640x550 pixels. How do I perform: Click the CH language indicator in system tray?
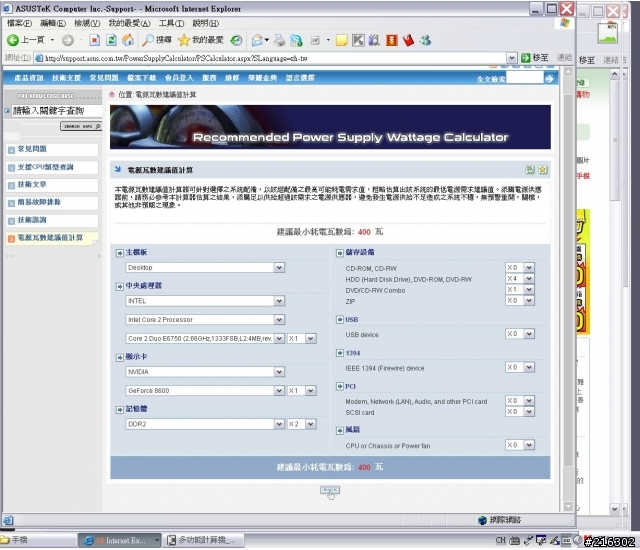tap(501, 541)
